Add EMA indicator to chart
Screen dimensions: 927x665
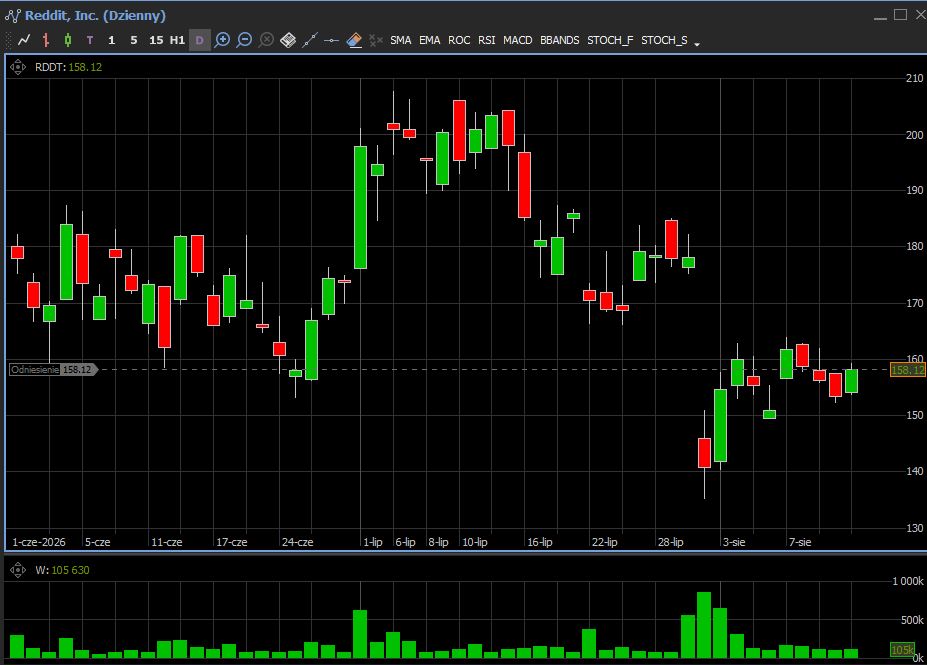(x=430, y=40)
